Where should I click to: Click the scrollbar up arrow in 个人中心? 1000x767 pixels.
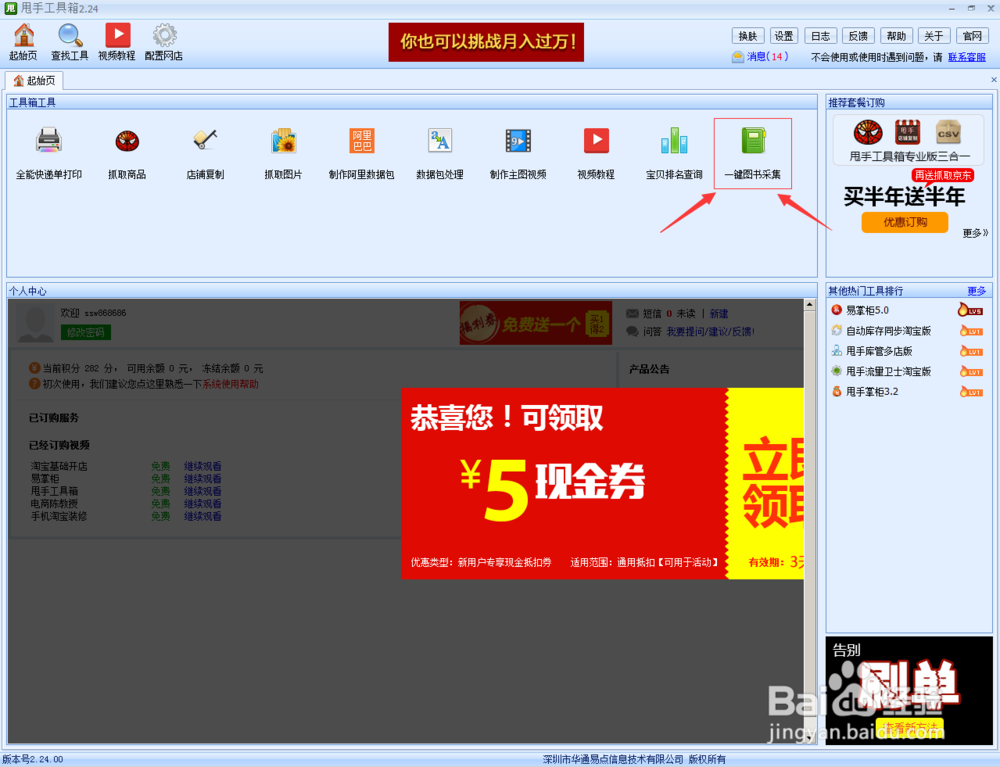pyautogui.click(x=809, y=305)
